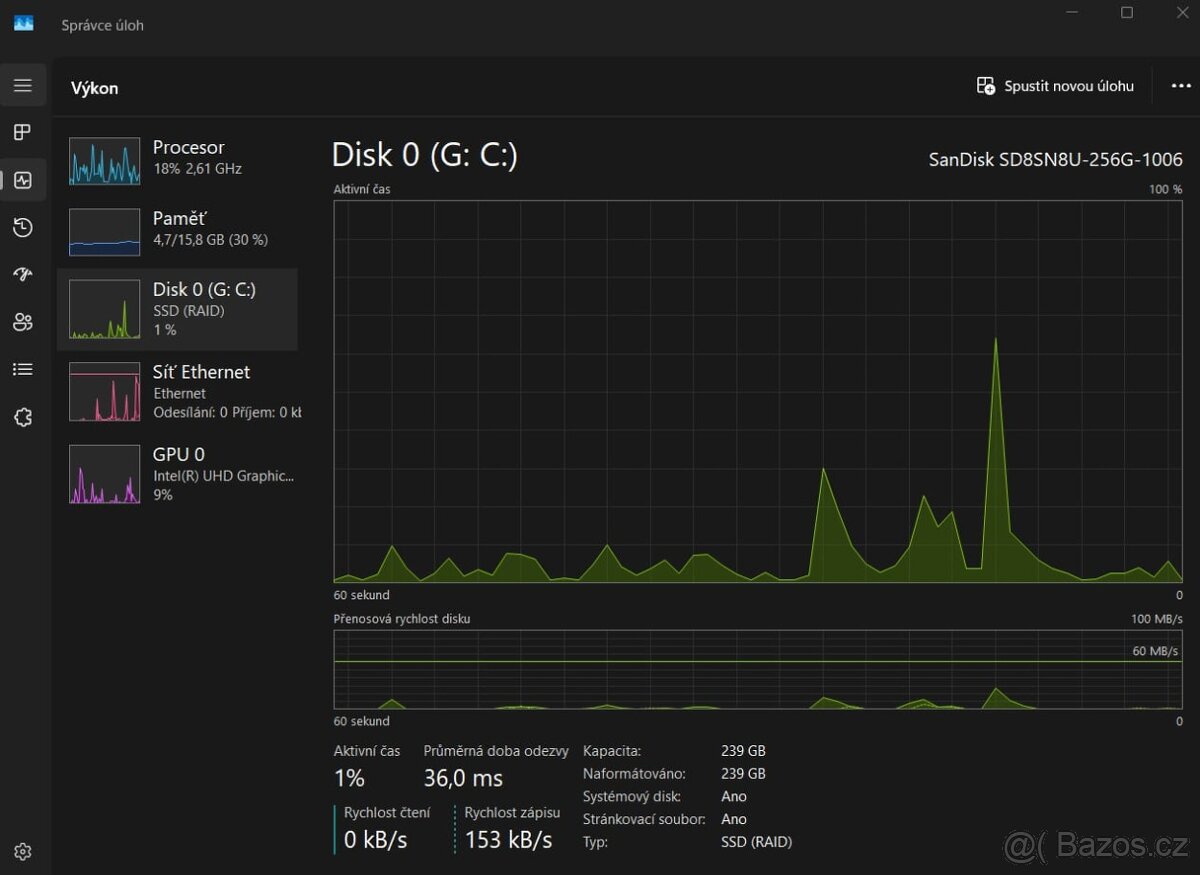Screen dimensions: 1200x875
Task: Select Disk 0 (G: C:) entry
Action: tap(177, 309)
